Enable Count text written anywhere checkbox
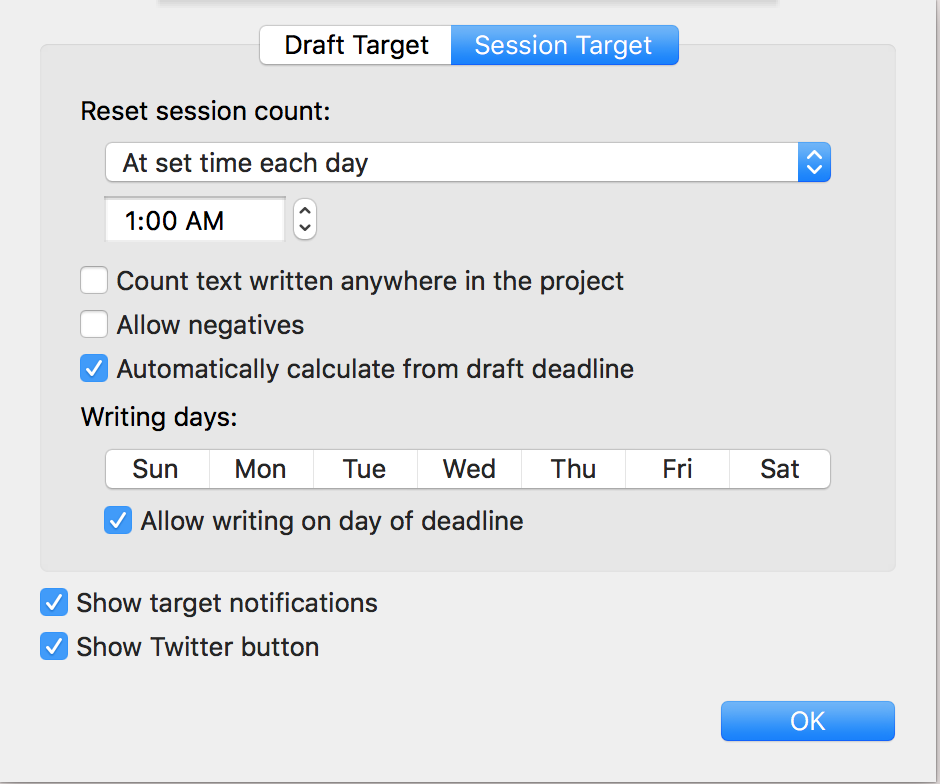Screen dimensions: 940x784 94,281
